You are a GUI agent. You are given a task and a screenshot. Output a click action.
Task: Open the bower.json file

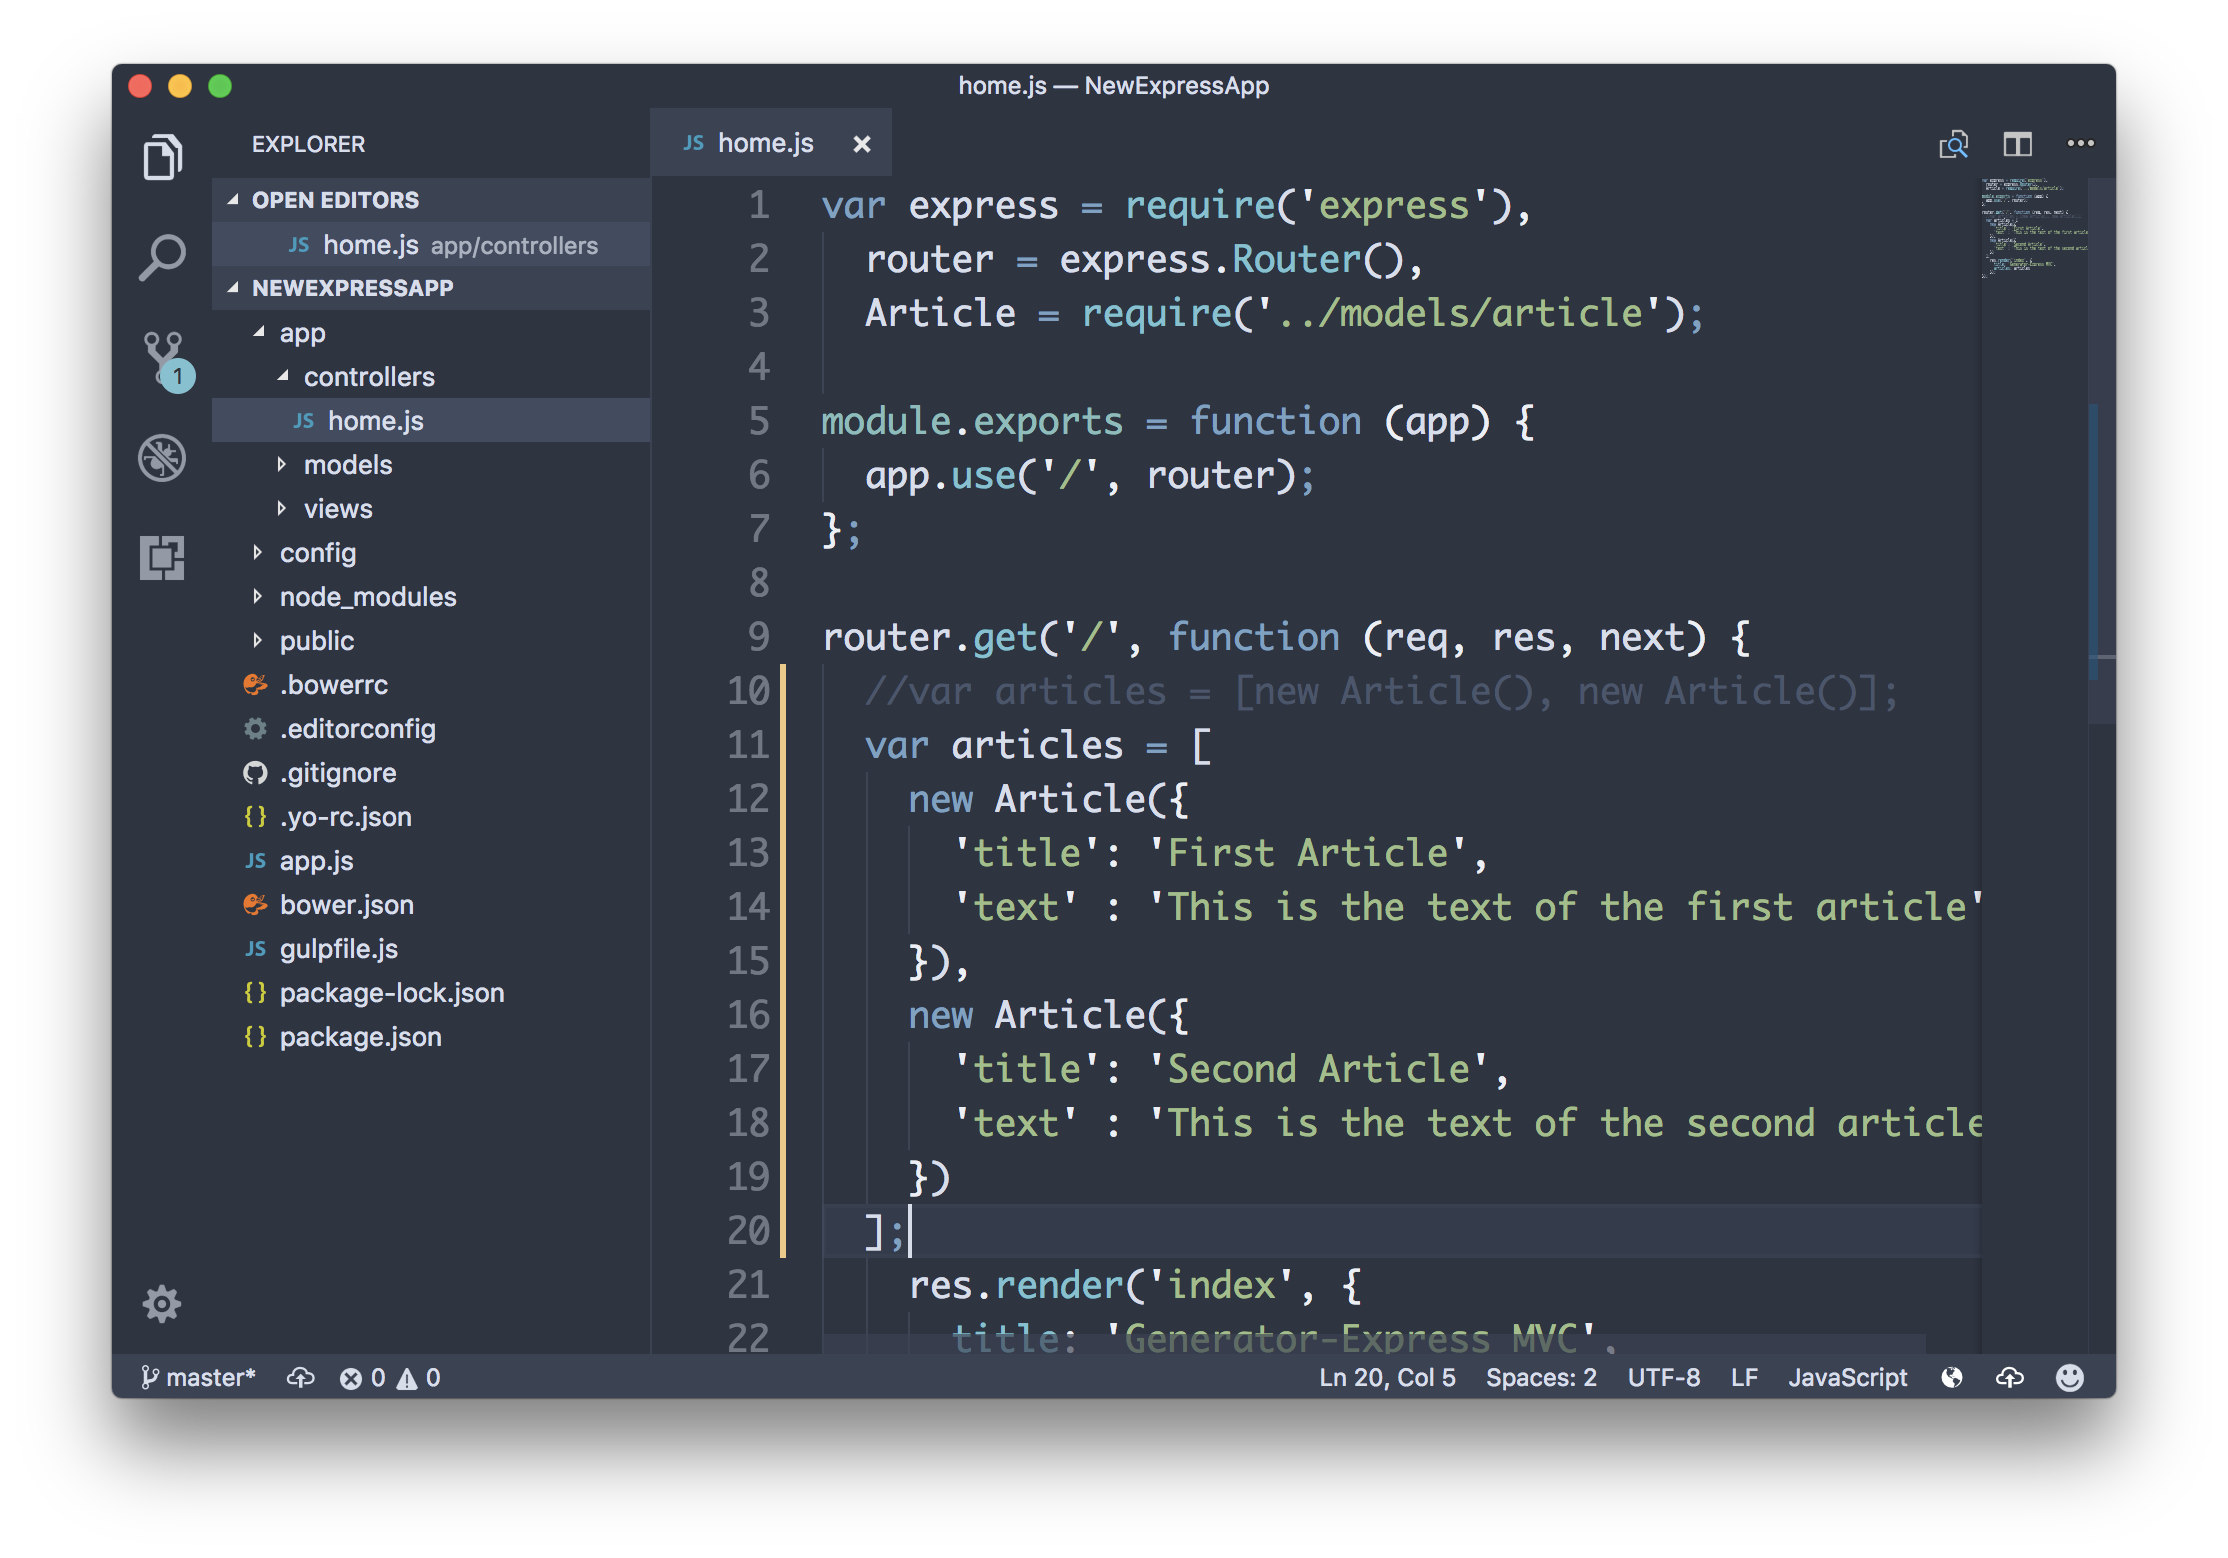click(432, 904)
